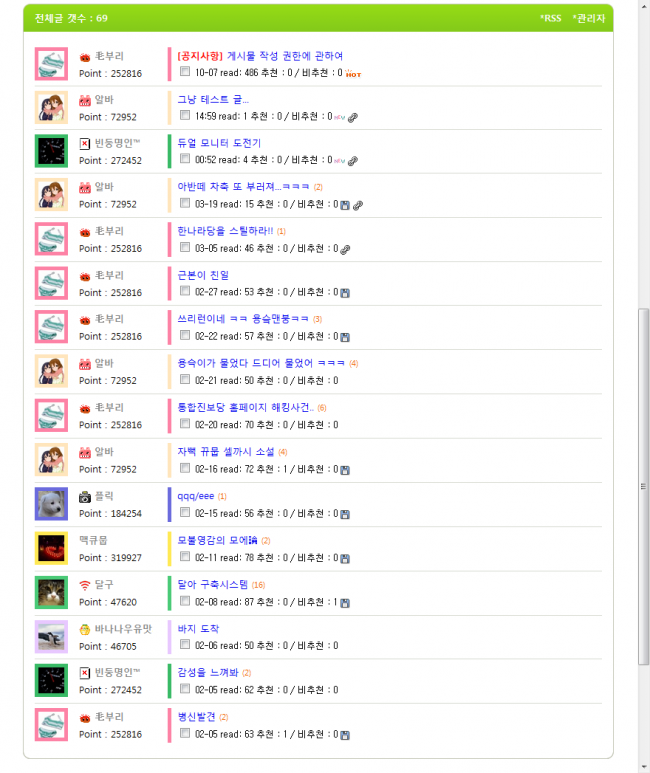Open the post 통합진보당 홈페이지 해킹사건
Viewport: 650px width, 773px height.
246,408
